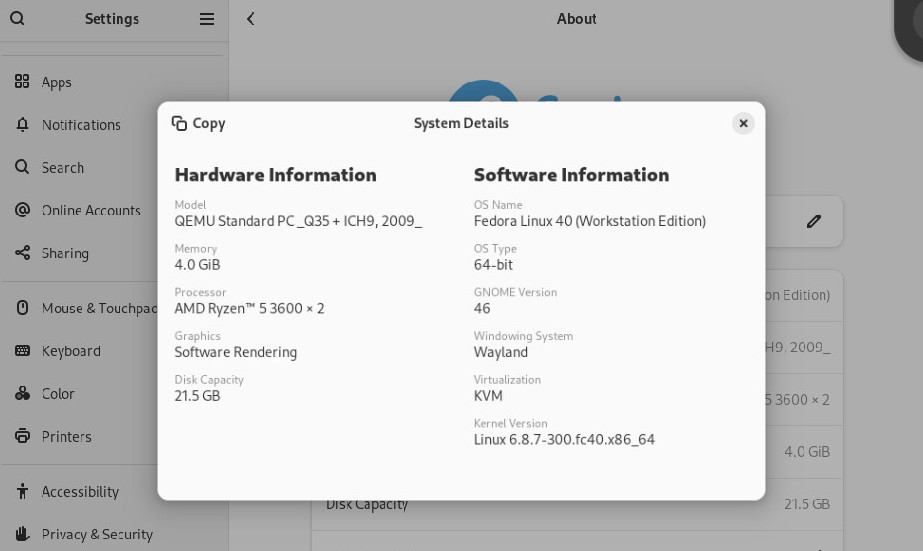Open Mouse & Touchpad settings
The height and width of the screenshot is (551, 923).
coord(114,308)
